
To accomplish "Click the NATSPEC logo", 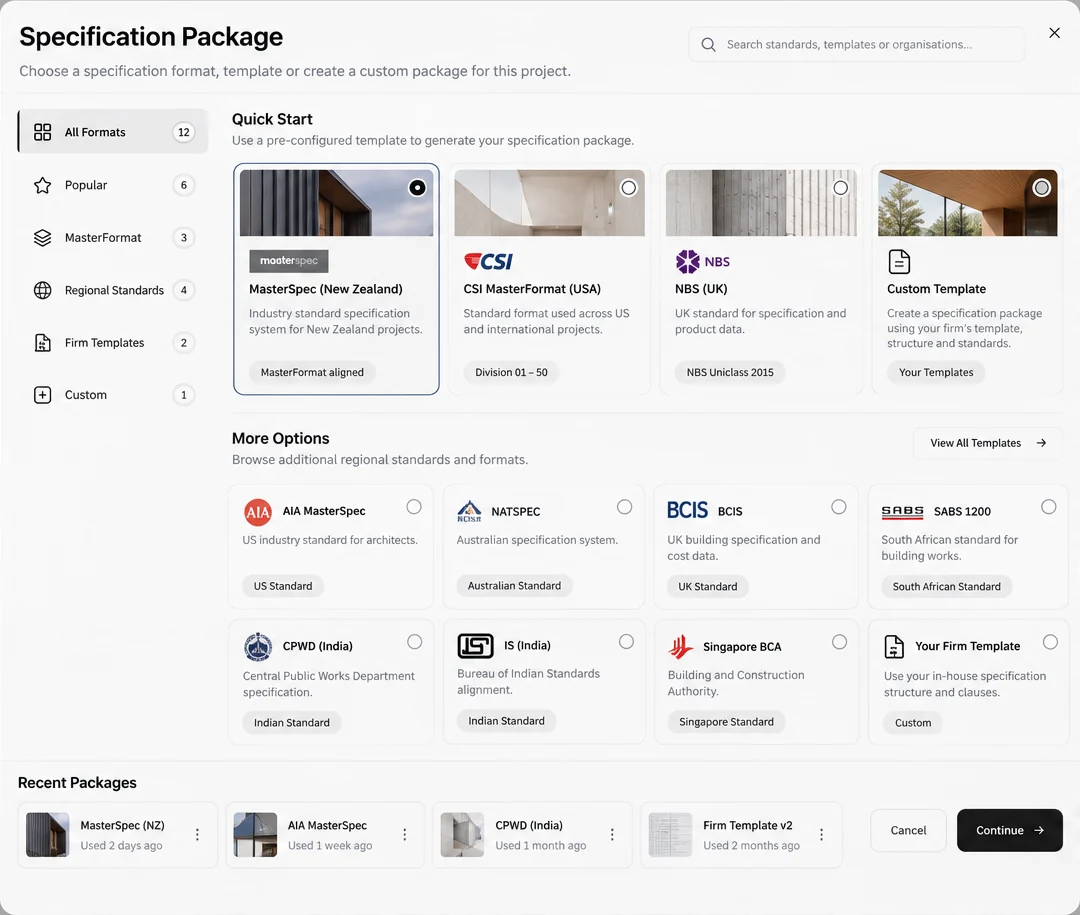I will (469, 511).
